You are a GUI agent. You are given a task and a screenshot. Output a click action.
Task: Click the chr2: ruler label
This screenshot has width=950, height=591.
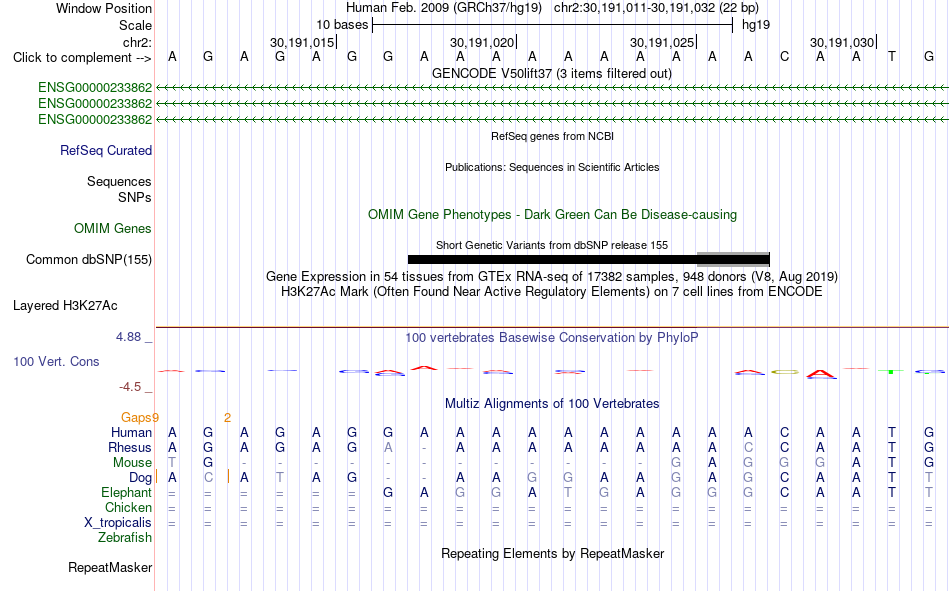(x=137, y=42)
